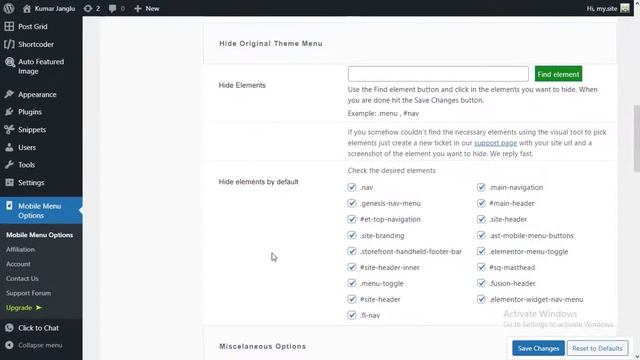Toggle the .fl-nav checkbox
Image resolution: width=640 pixels, height=360 pixels.
352,315
